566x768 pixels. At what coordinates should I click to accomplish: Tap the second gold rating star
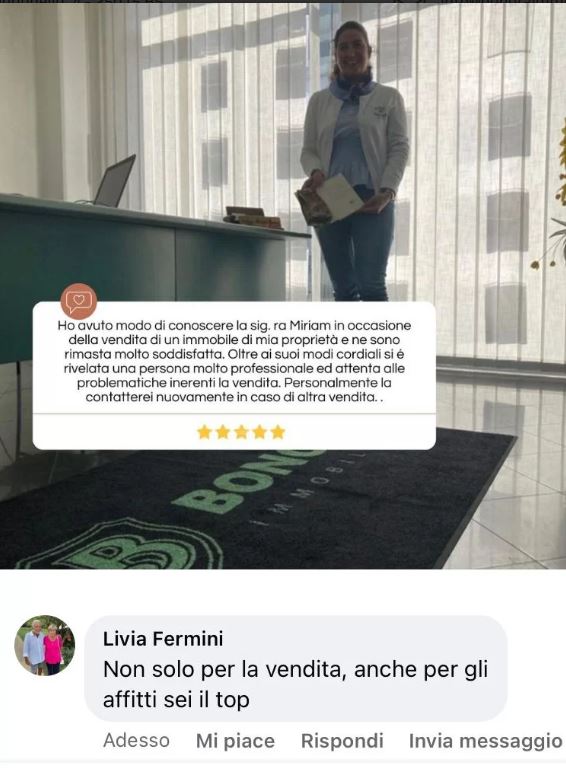tap(222, 432)
